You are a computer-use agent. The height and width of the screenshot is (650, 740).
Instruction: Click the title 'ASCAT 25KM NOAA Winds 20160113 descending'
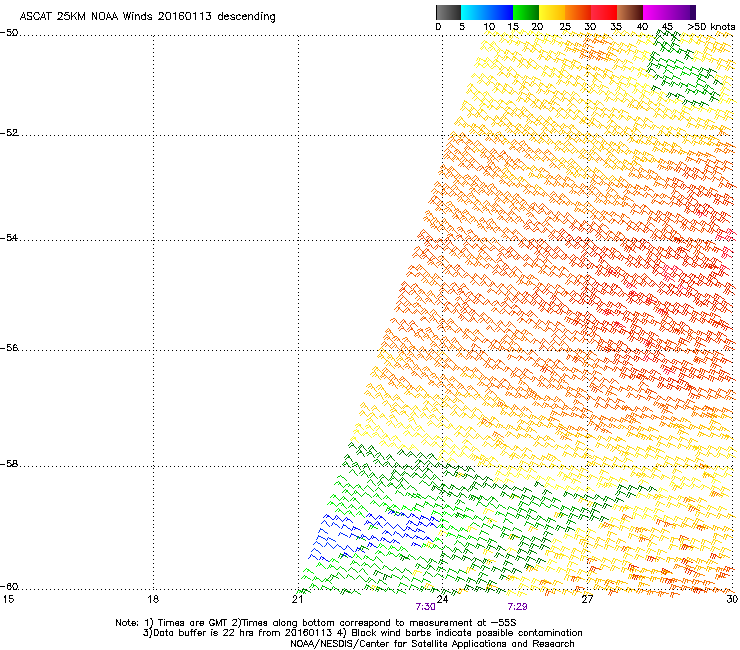(147, 16)
